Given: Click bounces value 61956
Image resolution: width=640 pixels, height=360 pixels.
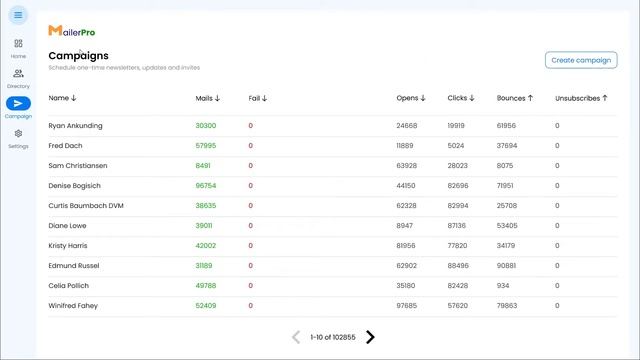Looking at the screenshot, I should pos(506,126).
